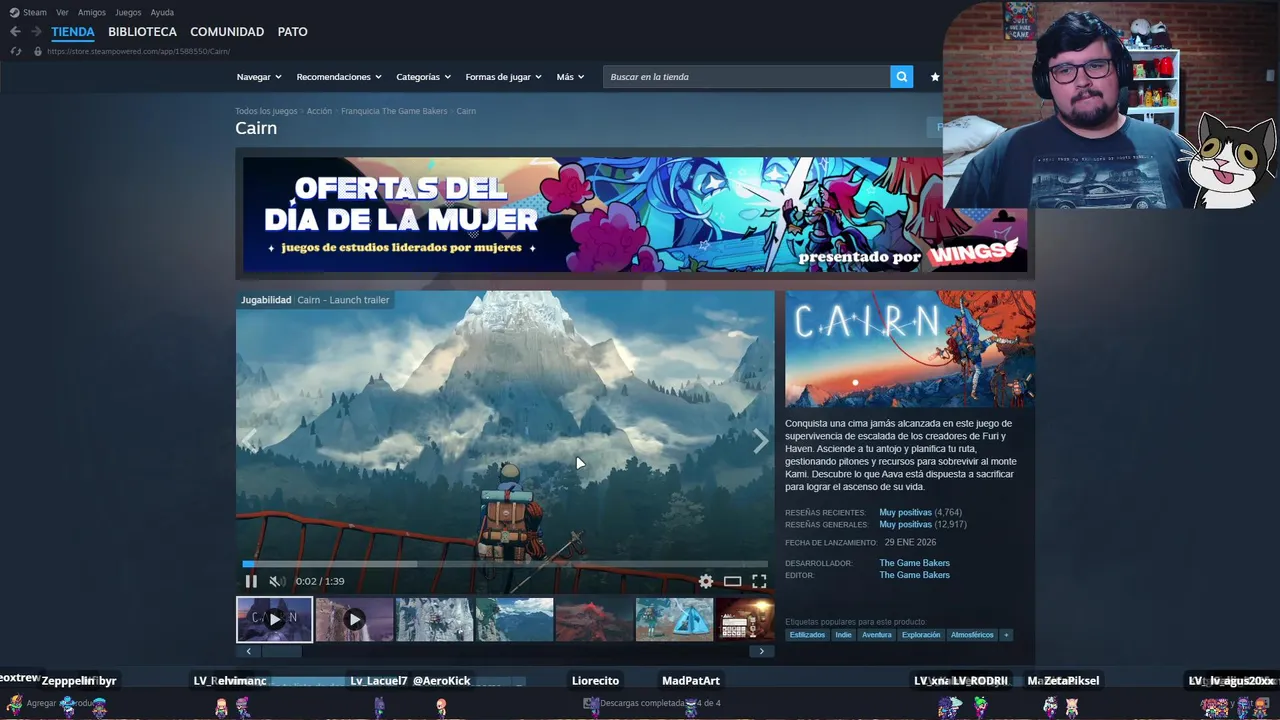The width and height of the screenshot is (1280, 720).
Task: Switch to the BIBLIOTECA tab
Action: [142, 32]
